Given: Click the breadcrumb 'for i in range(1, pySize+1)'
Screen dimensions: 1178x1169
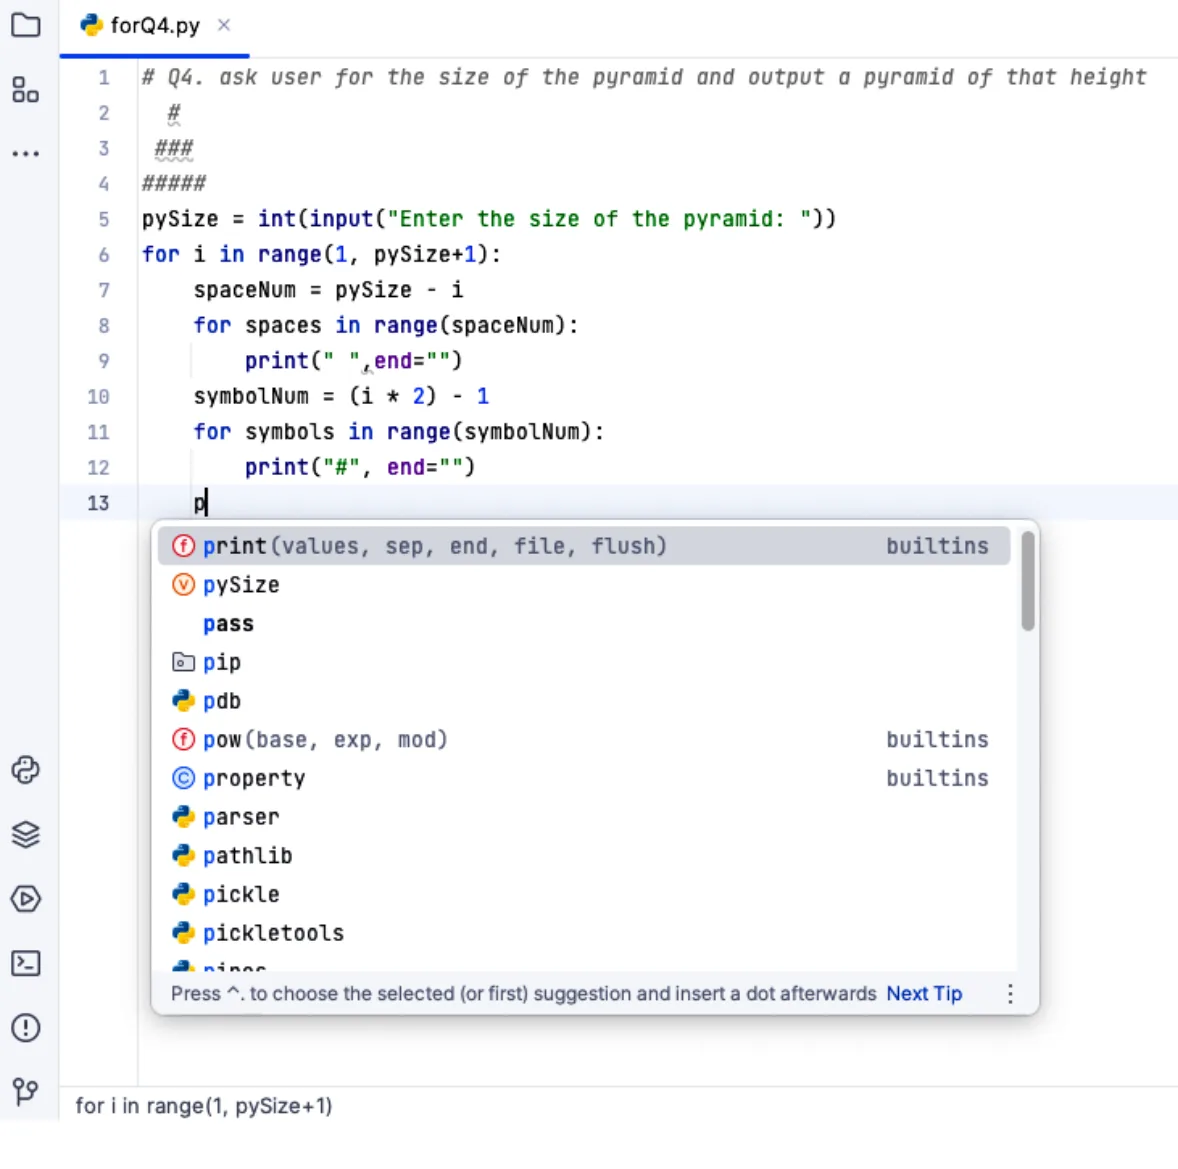Looking at the screenshot, I should (204, 1106).
